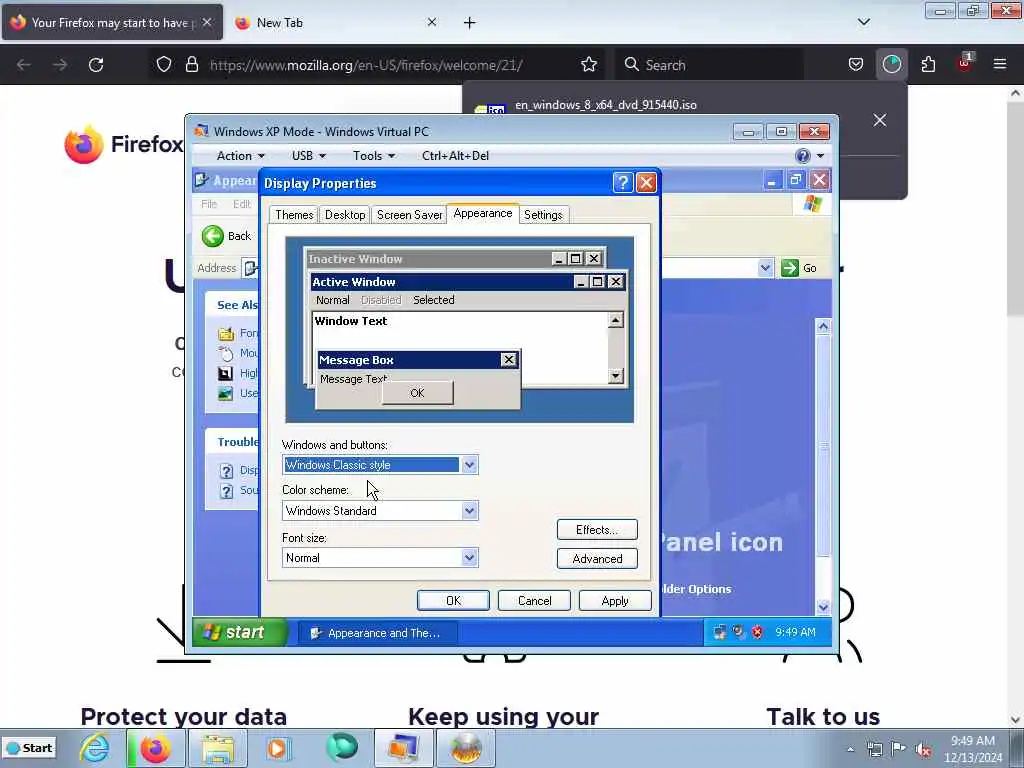Image resolution: width=1024 pixels, height=768 pixels.
Task: Expand the XP address bar dropdown
Action: click(765, 268)
